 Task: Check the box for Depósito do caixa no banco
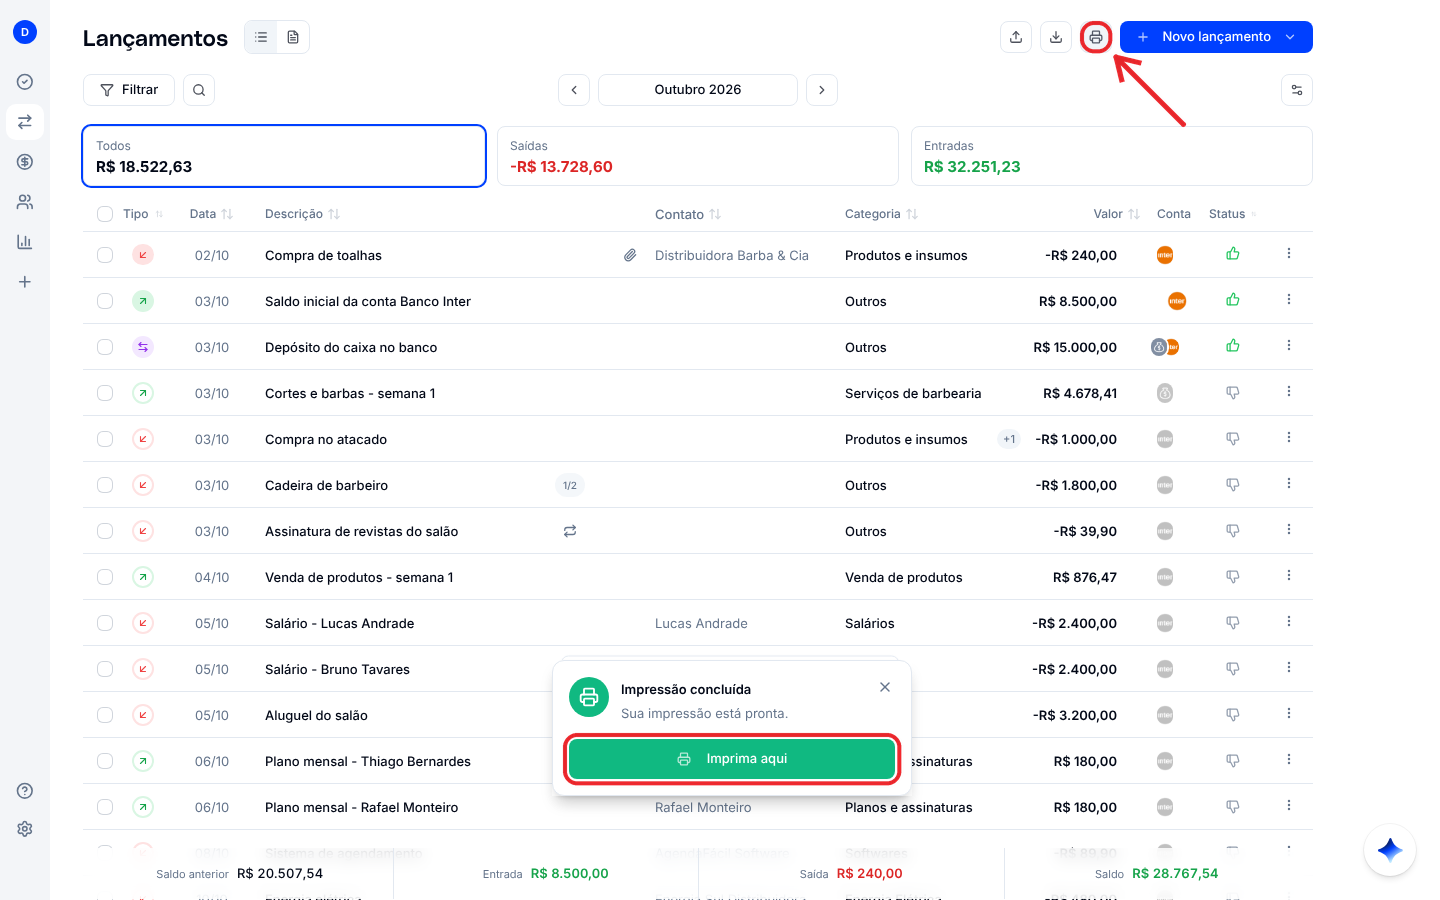(x=105, y=347)
